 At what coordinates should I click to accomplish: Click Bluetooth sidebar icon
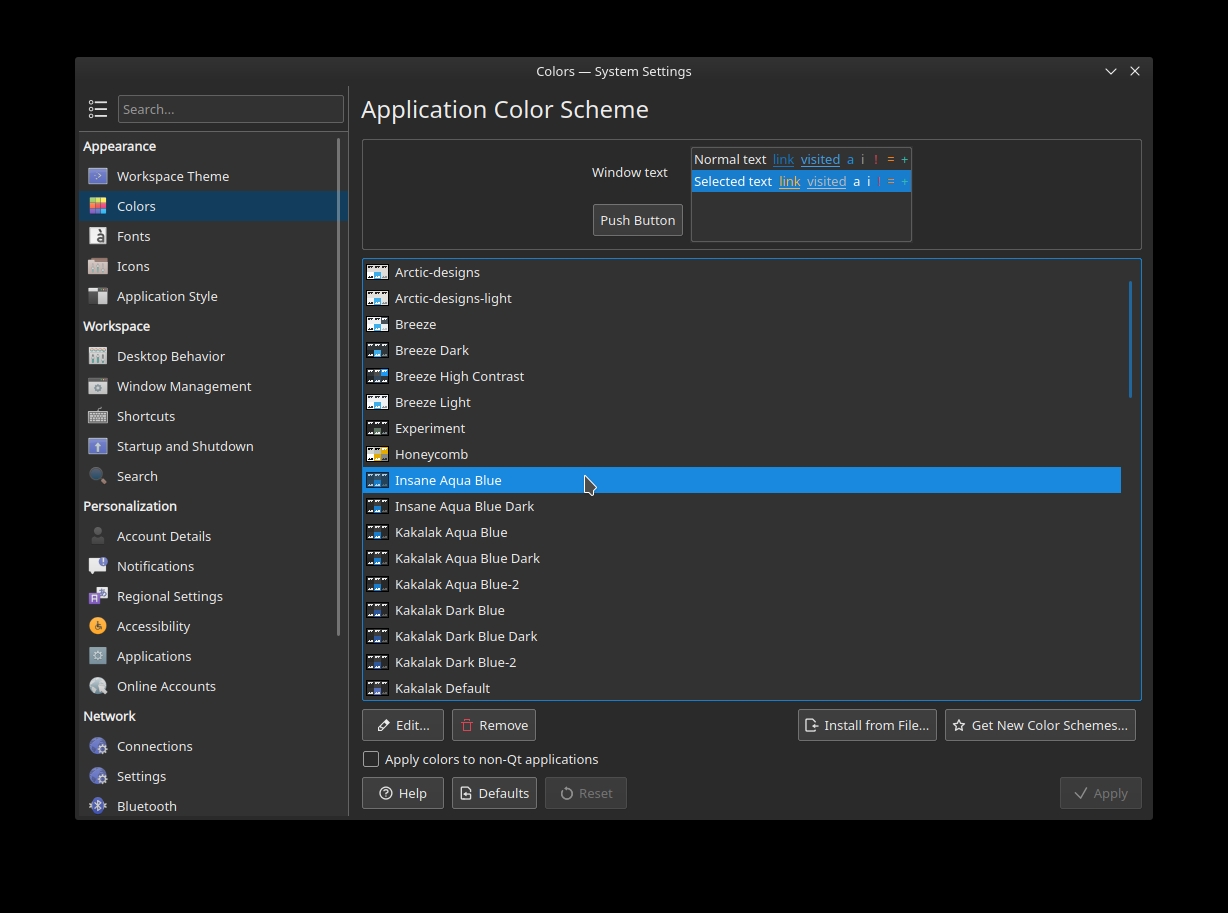[98, 806]
